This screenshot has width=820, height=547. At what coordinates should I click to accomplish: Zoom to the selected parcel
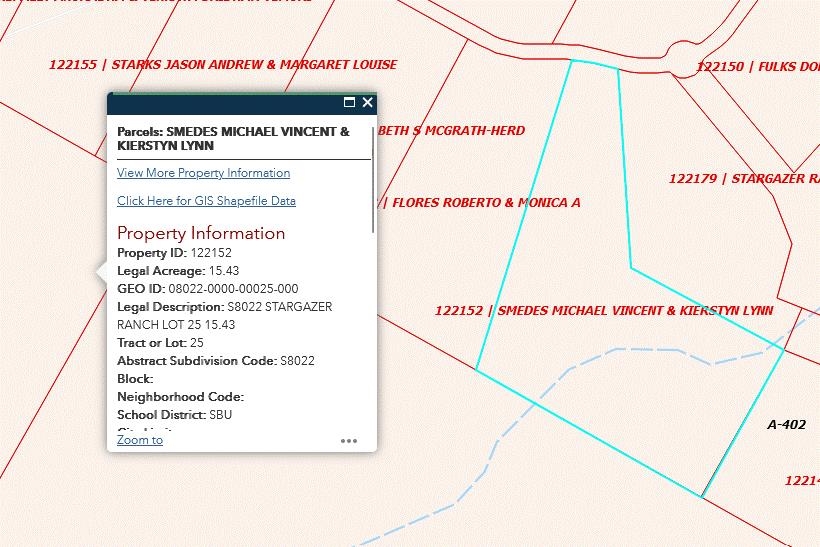pyautogui.click(x=139, y=440)
